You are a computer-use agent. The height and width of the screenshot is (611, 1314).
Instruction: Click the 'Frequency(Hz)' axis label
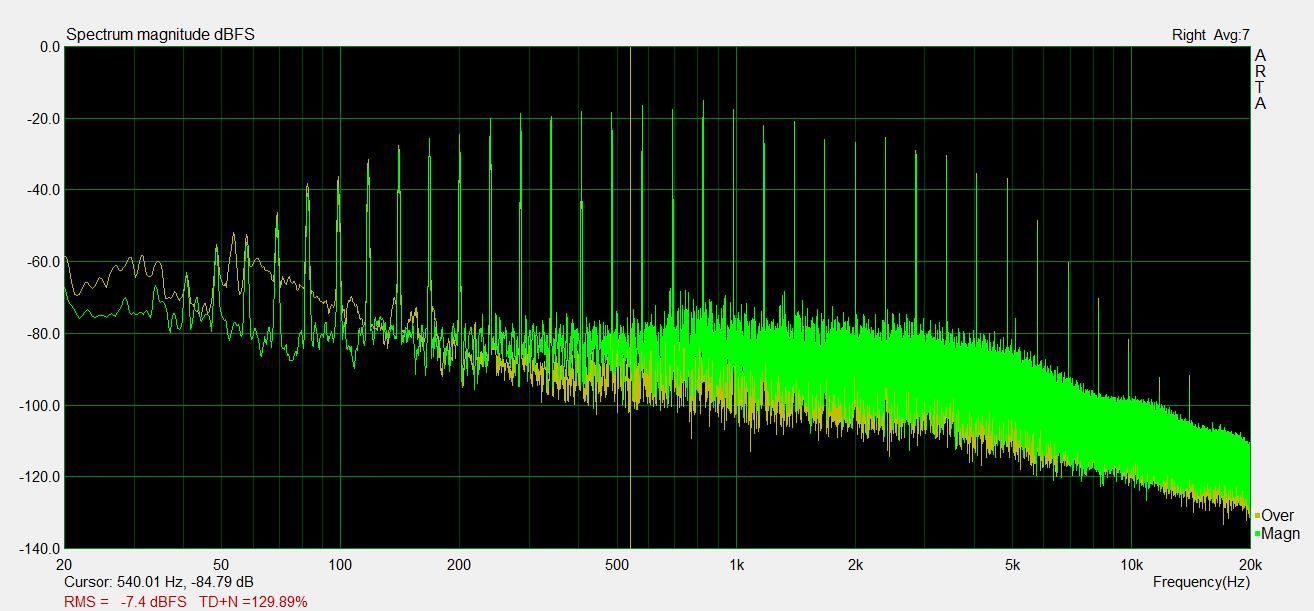[1201, 582]
